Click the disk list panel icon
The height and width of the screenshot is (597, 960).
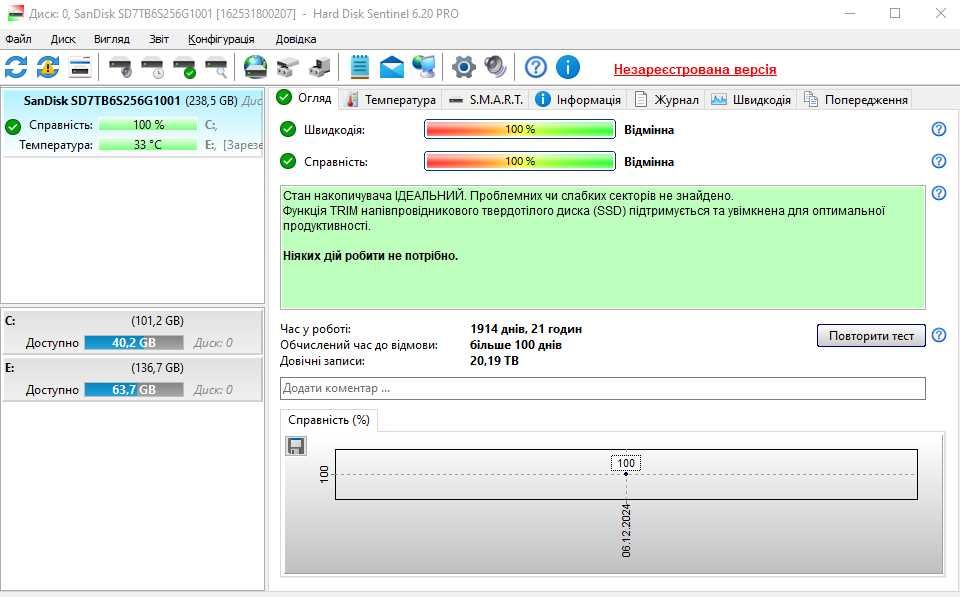click(x=80, y=67)
